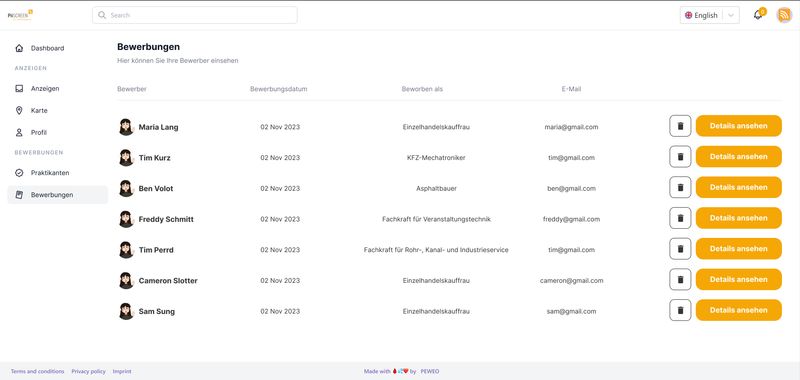Viewport: 800px width, 380px height.
Task: Click the Praktikanten checkmark icon
Action: point(19,173)
